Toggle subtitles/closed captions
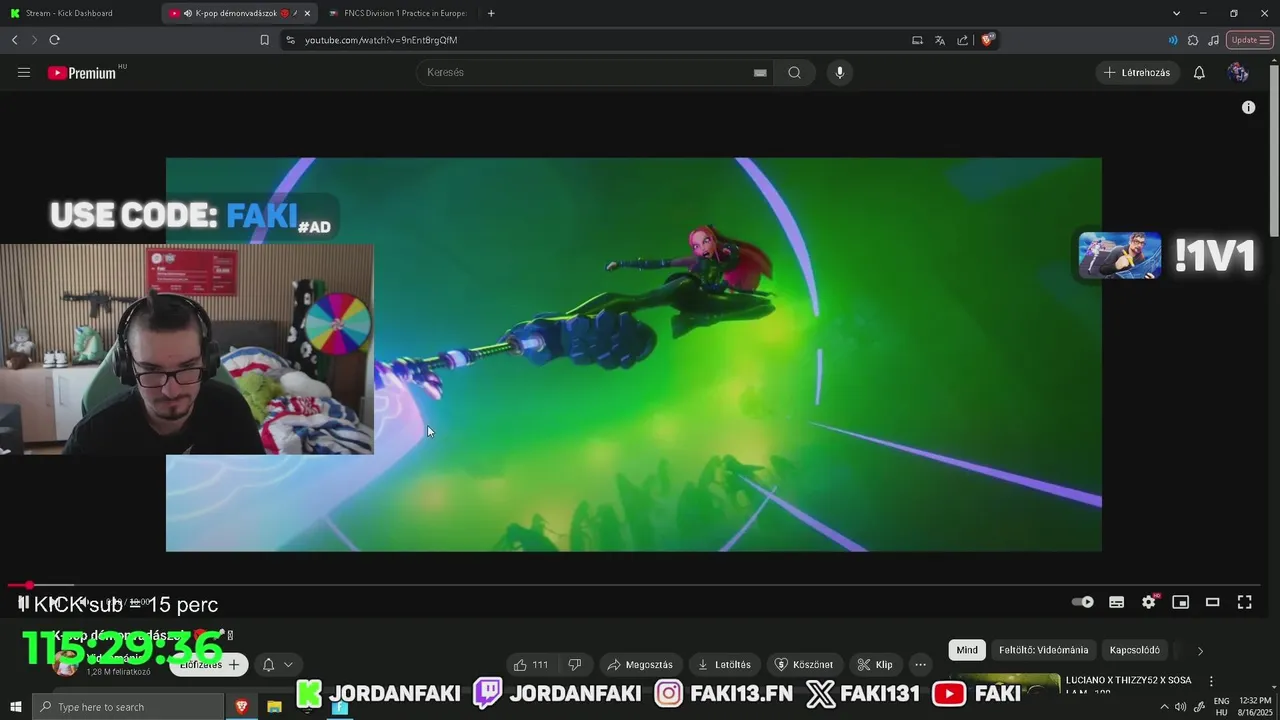1280x720 pixels. [1117, 602]
